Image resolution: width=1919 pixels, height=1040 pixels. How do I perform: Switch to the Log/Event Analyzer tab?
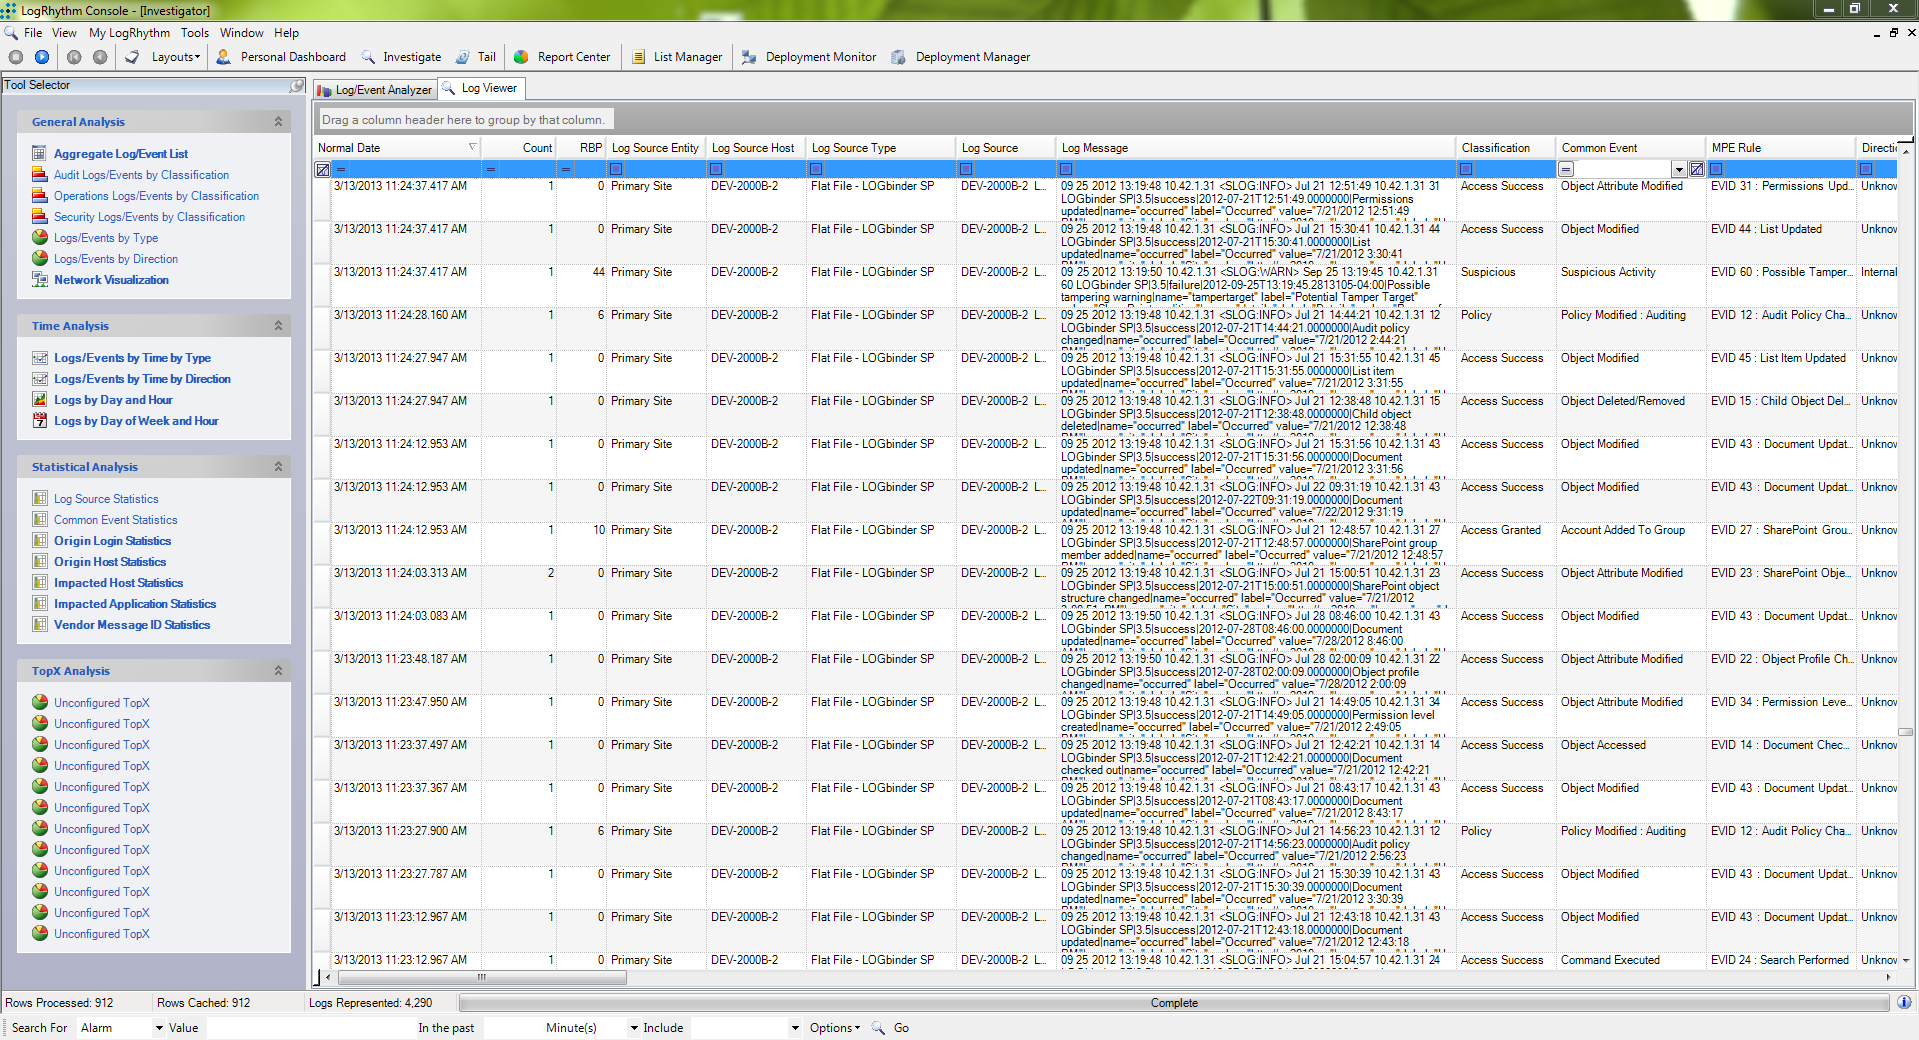coord(374,90)
